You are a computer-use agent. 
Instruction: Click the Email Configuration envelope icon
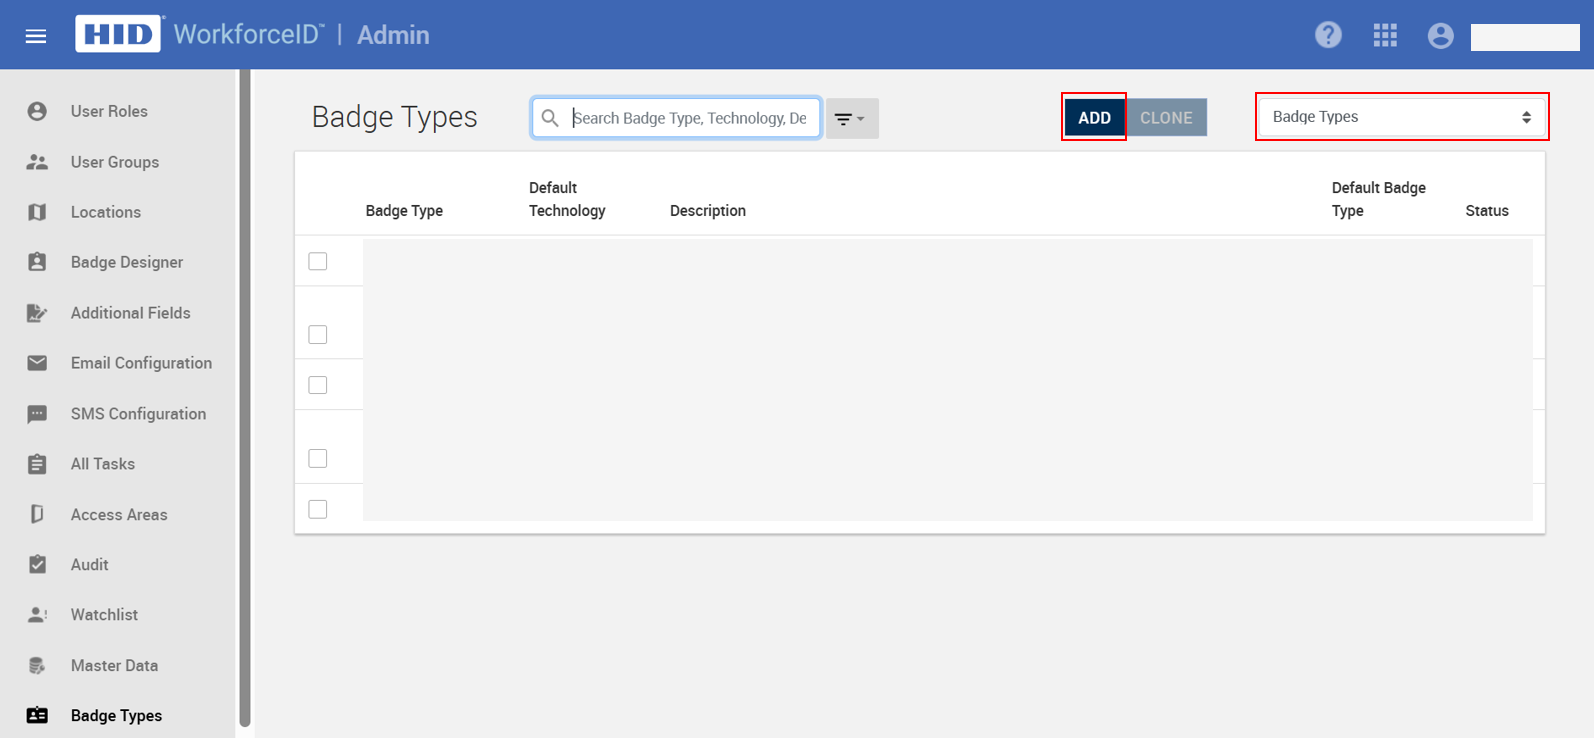click(37, 363)
